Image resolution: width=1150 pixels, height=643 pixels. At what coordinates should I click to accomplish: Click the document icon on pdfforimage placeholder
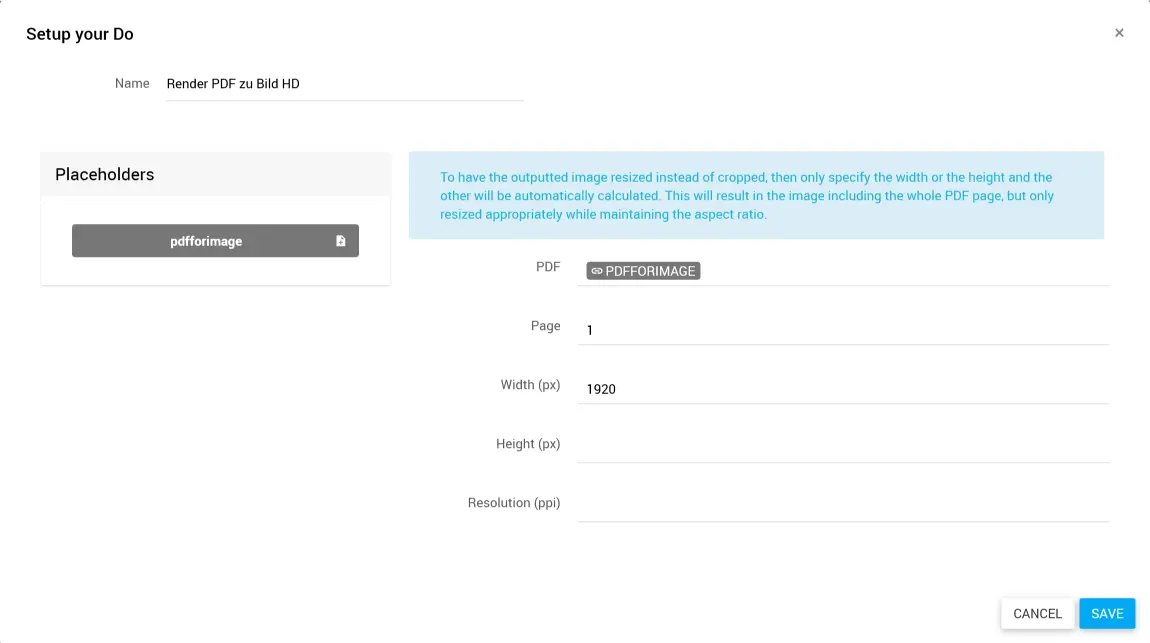[341, 241]
